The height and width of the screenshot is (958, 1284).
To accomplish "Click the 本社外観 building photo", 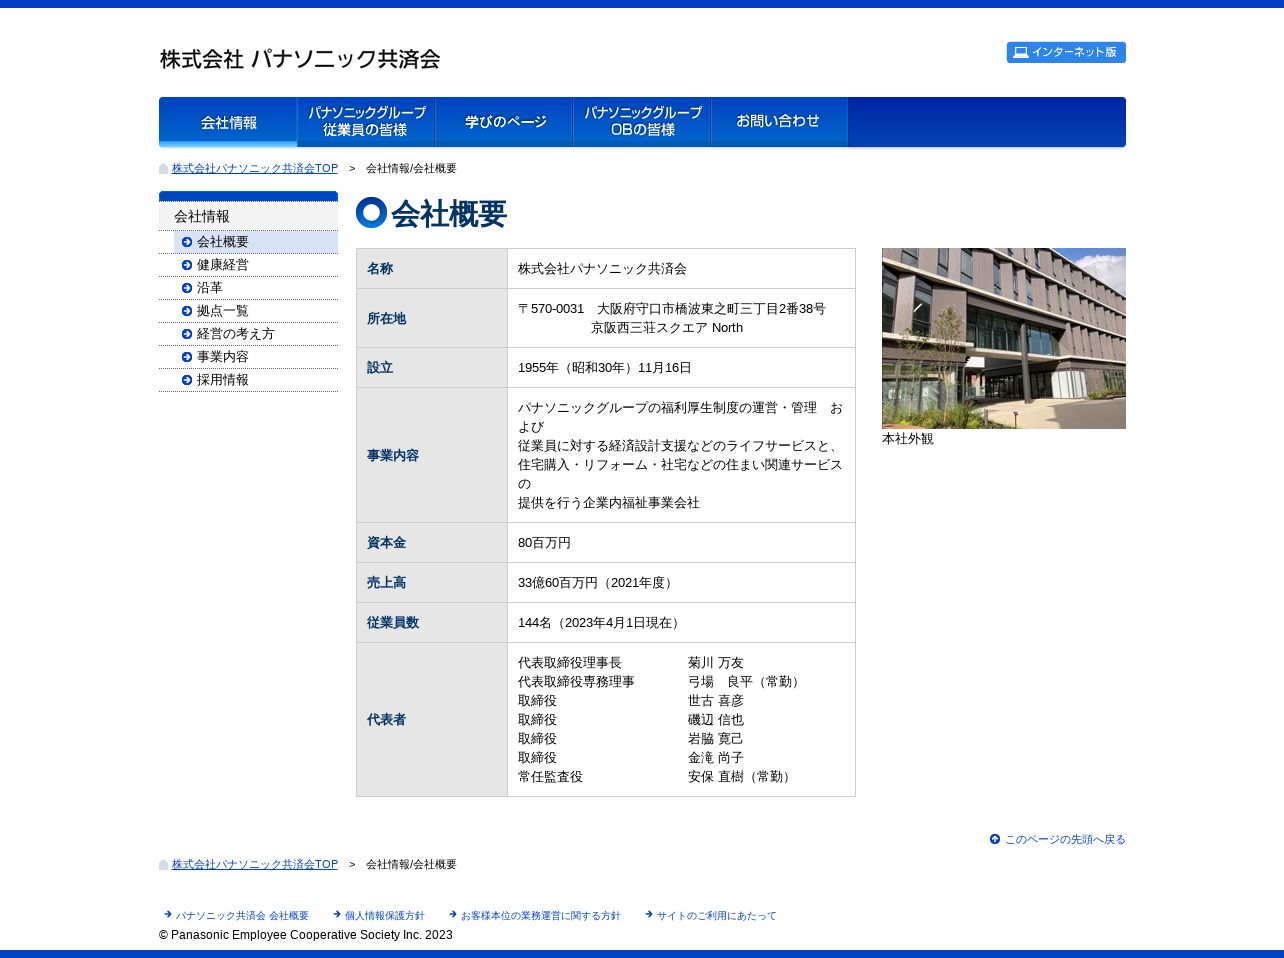I will tap(1004, 338).
